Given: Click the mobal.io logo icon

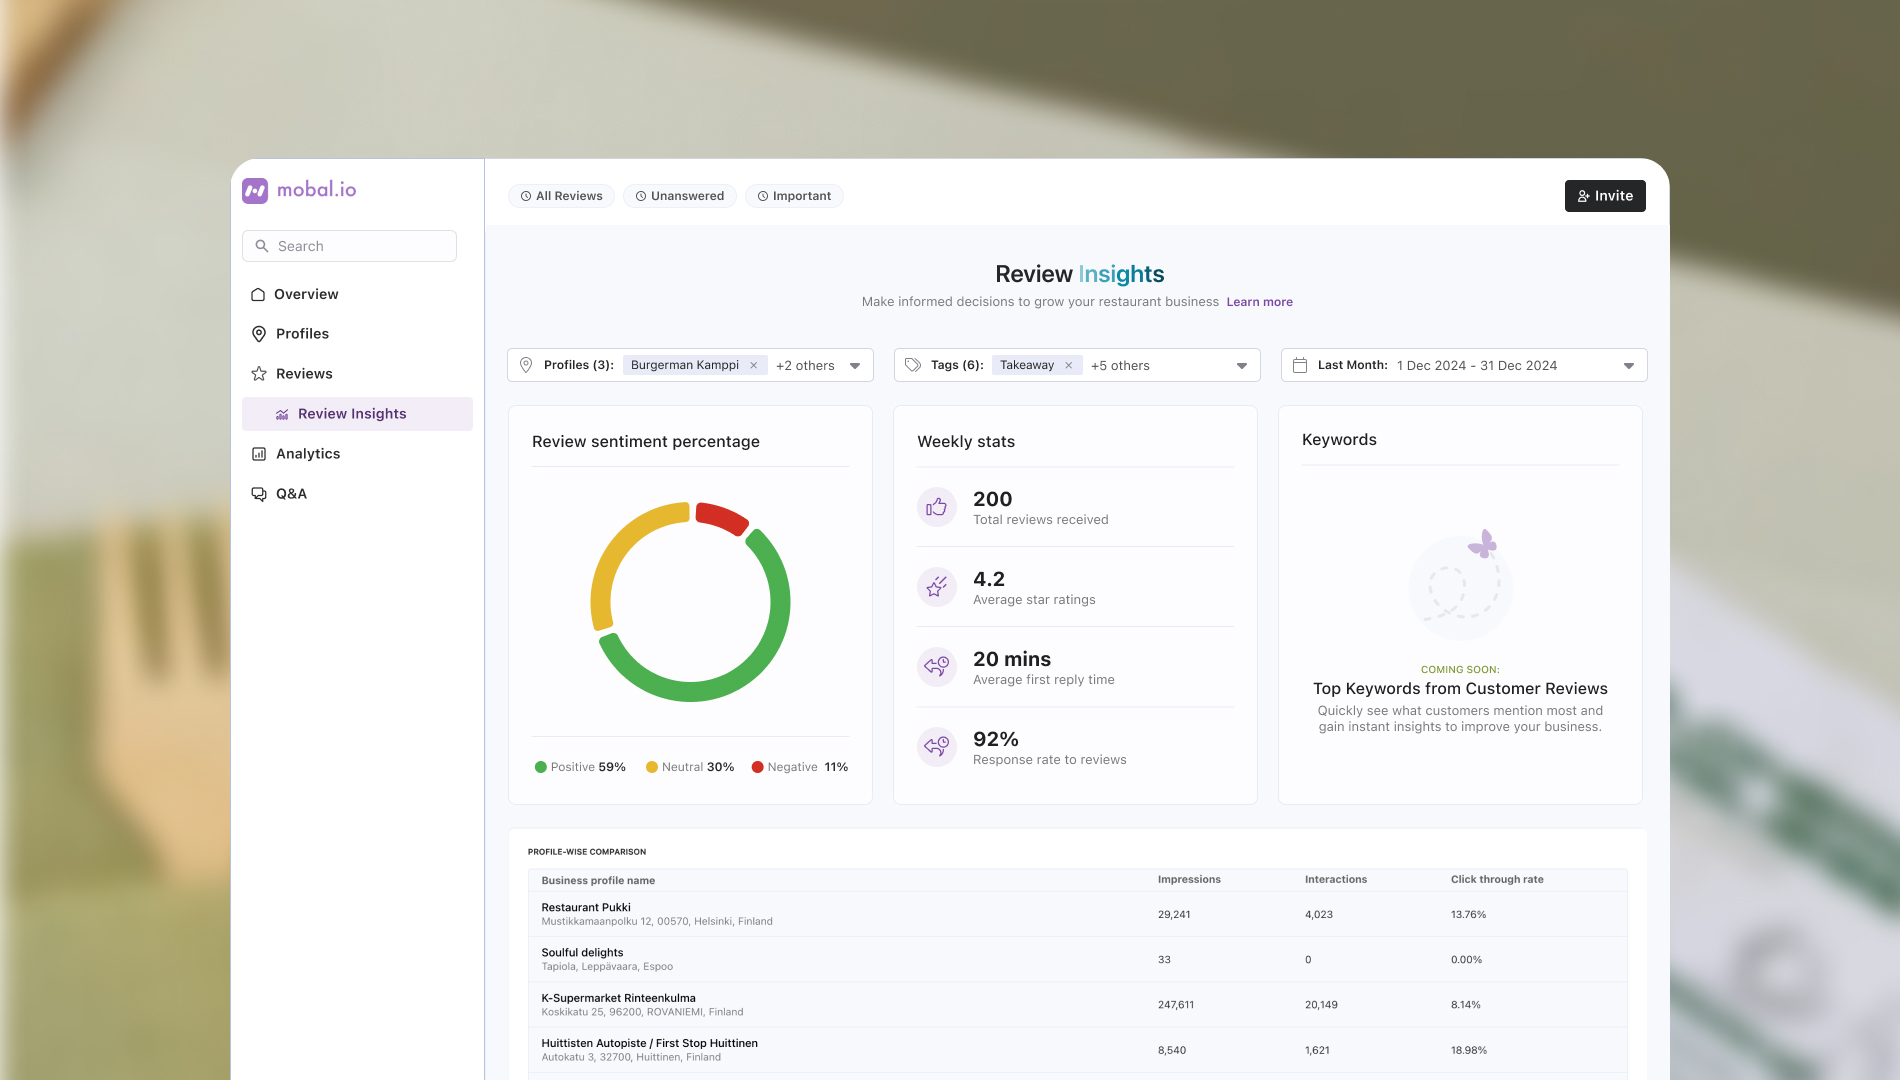Looking at the screenshot, I should 255,190.
